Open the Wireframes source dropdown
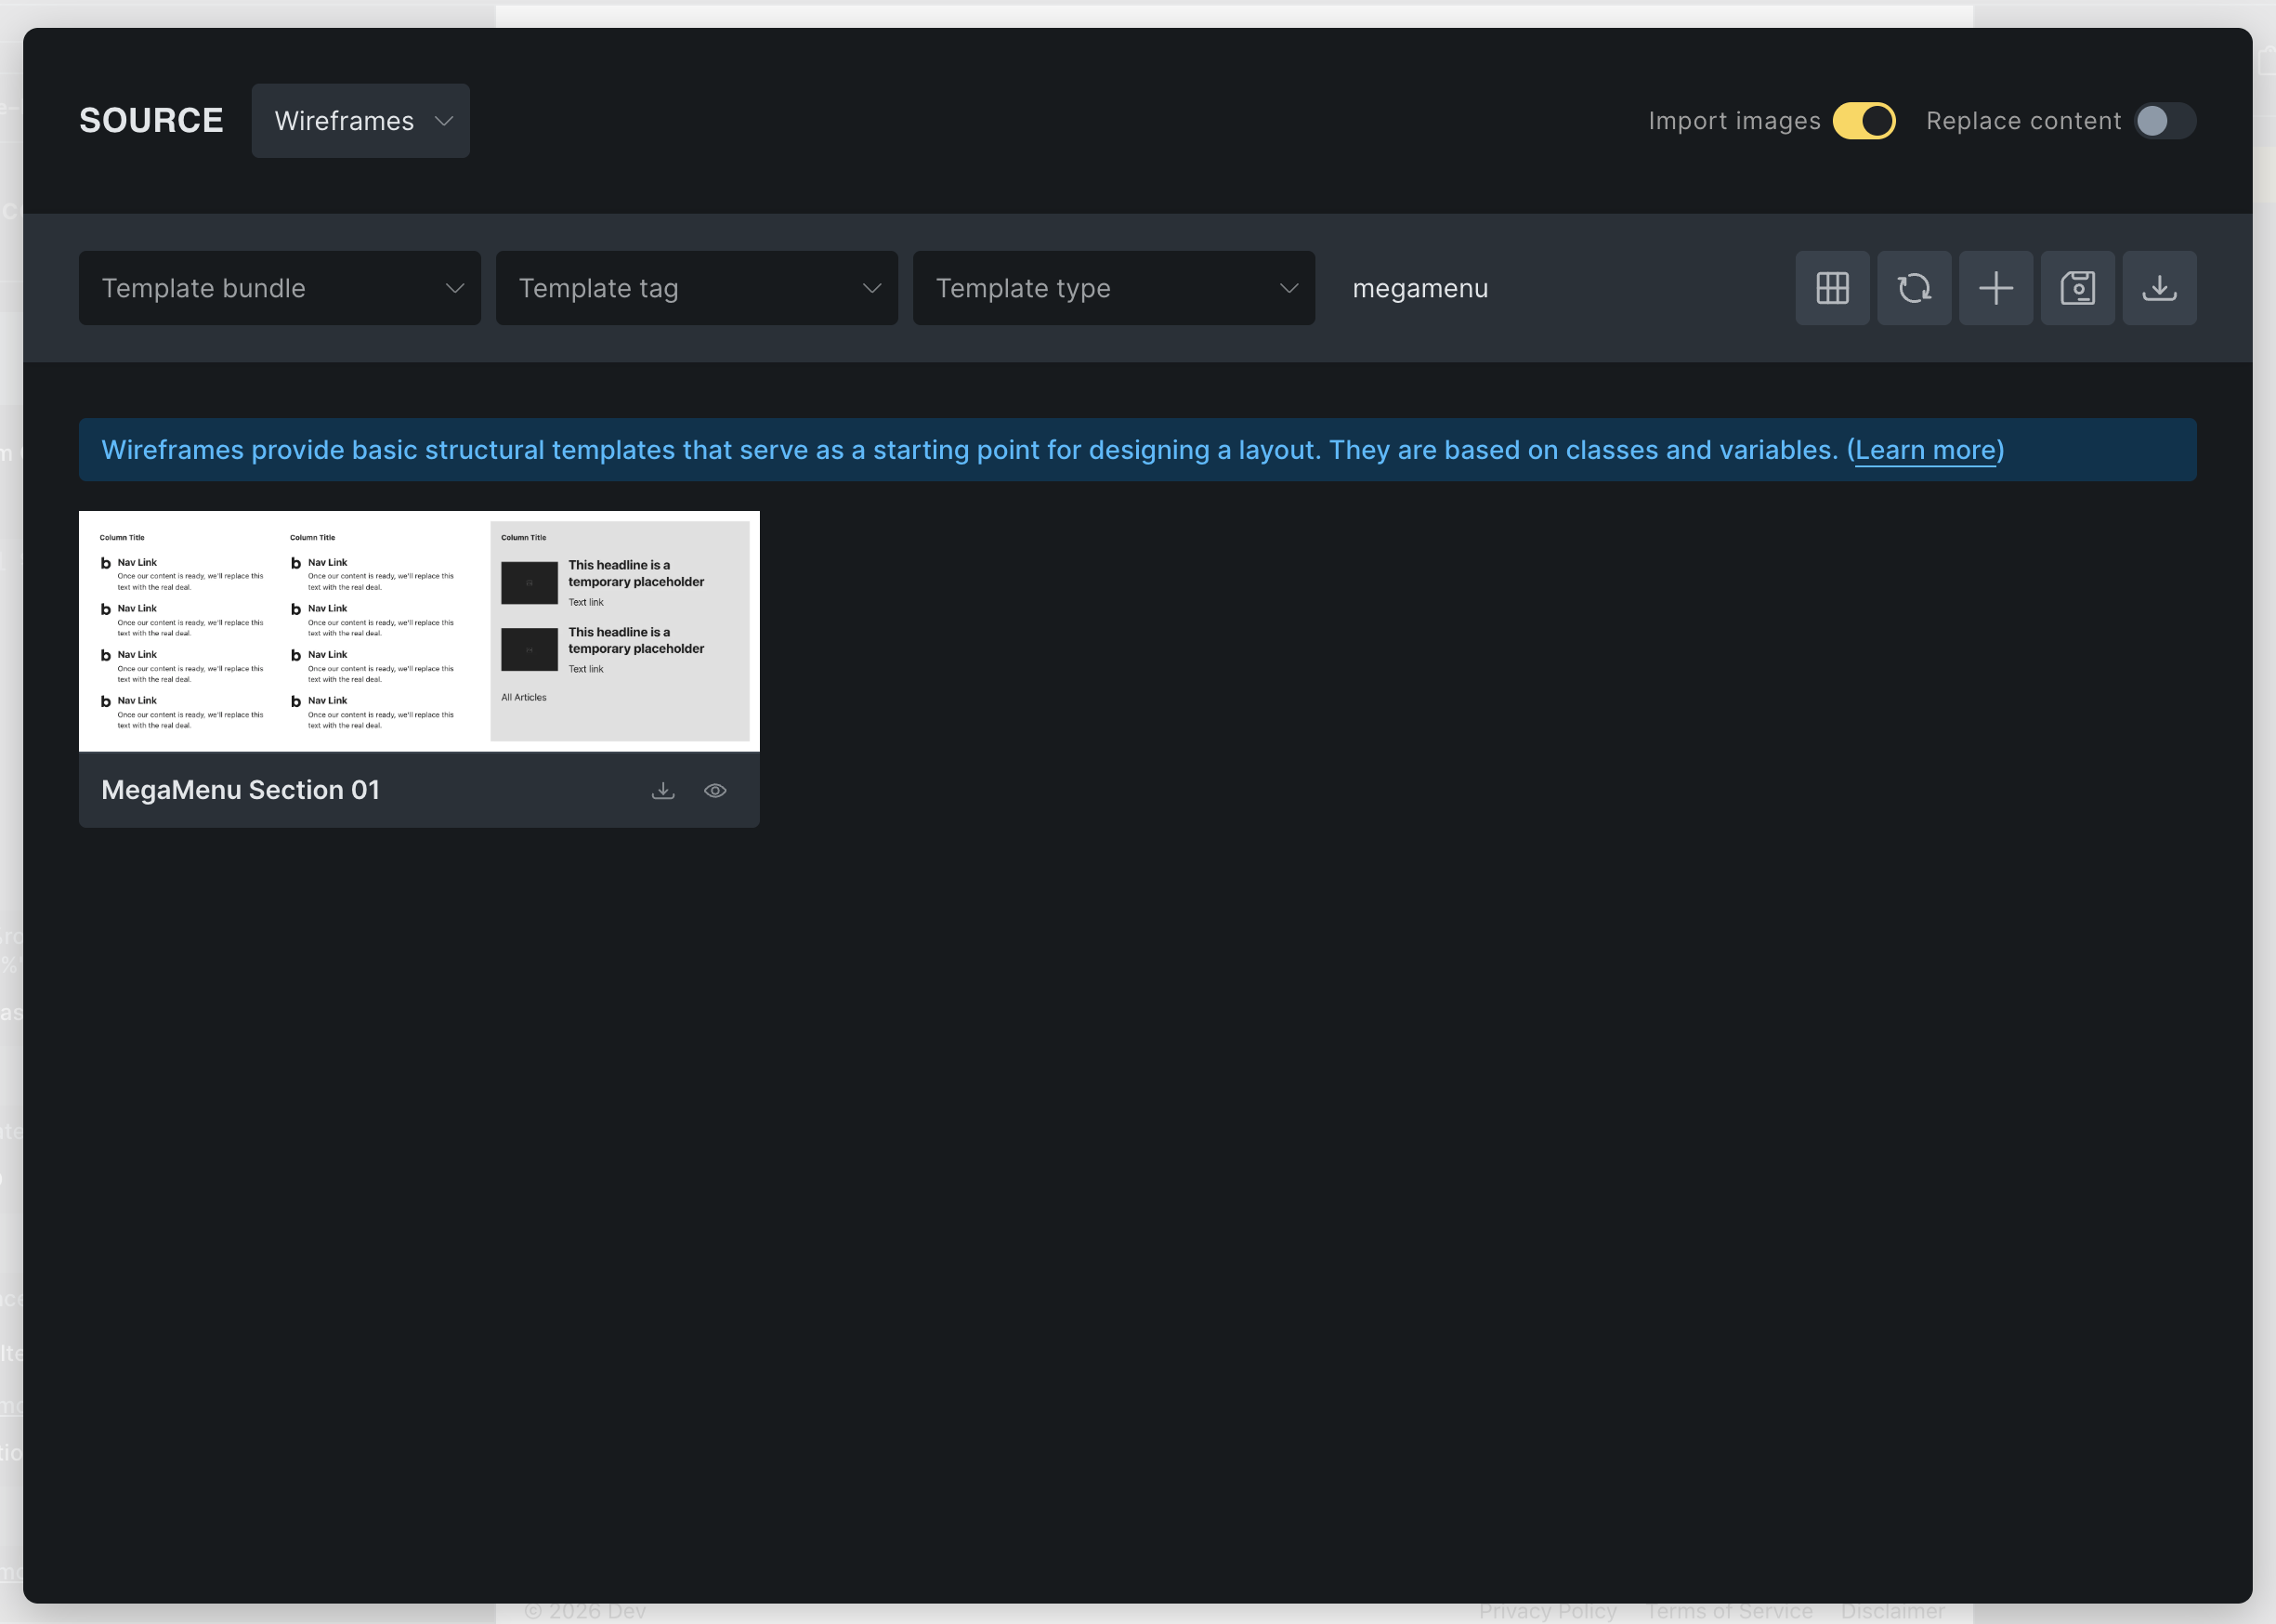 pos(360,121)
